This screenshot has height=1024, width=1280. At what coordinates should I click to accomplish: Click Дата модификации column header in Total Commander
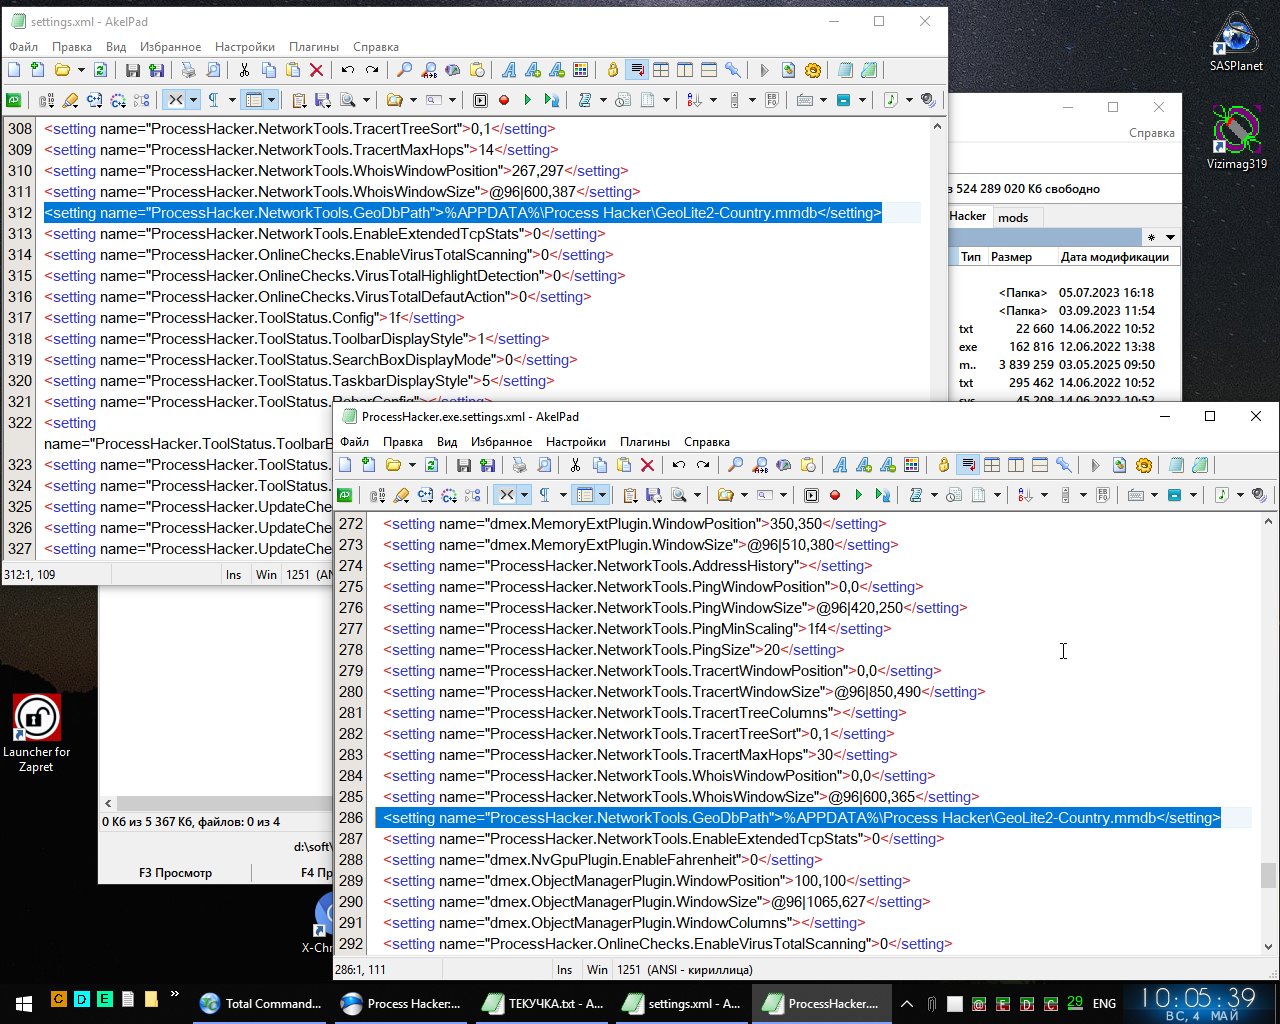1114,257
